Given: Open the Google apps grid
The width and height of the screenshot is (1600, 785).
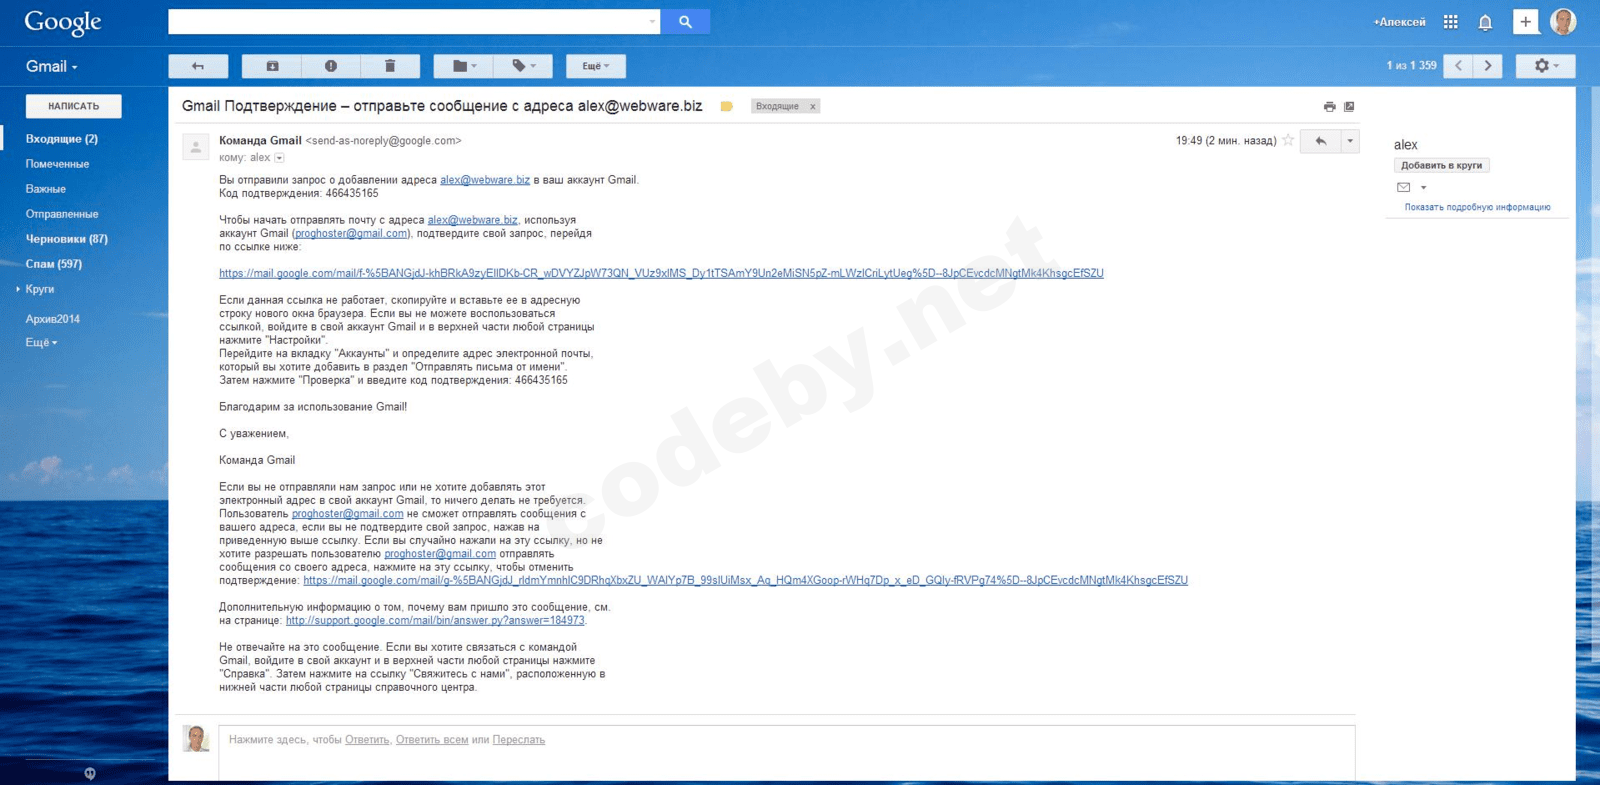Looking at the screenshot, I should pos(1450,21).
